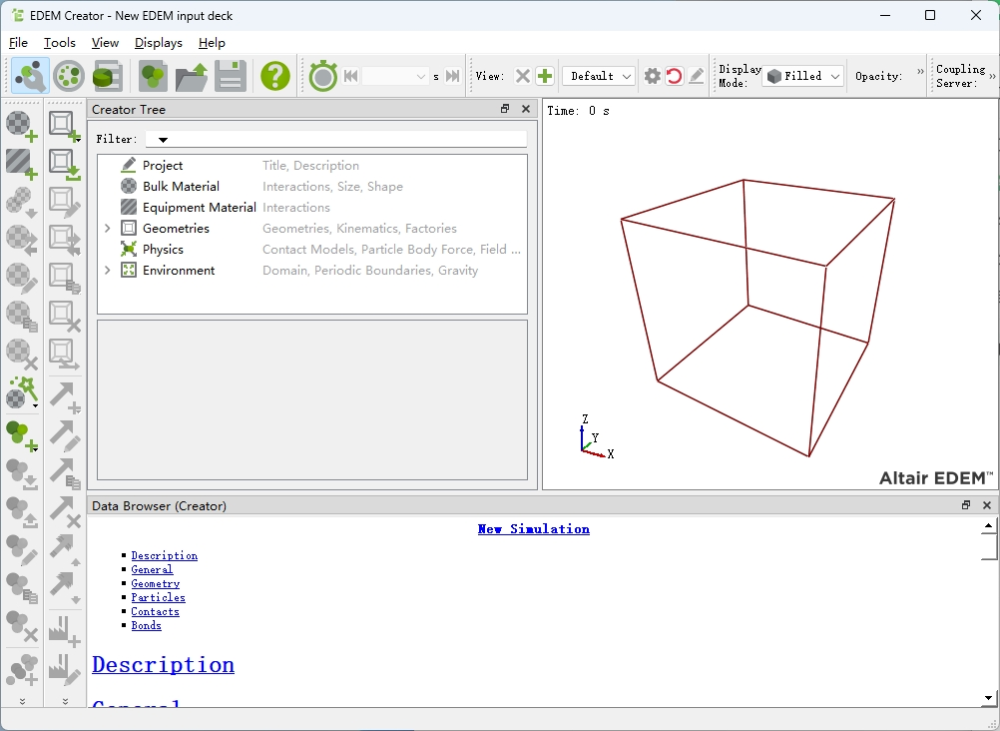
Task: Open the Display Mode Filled dropdown
Action: coord(804,76)
